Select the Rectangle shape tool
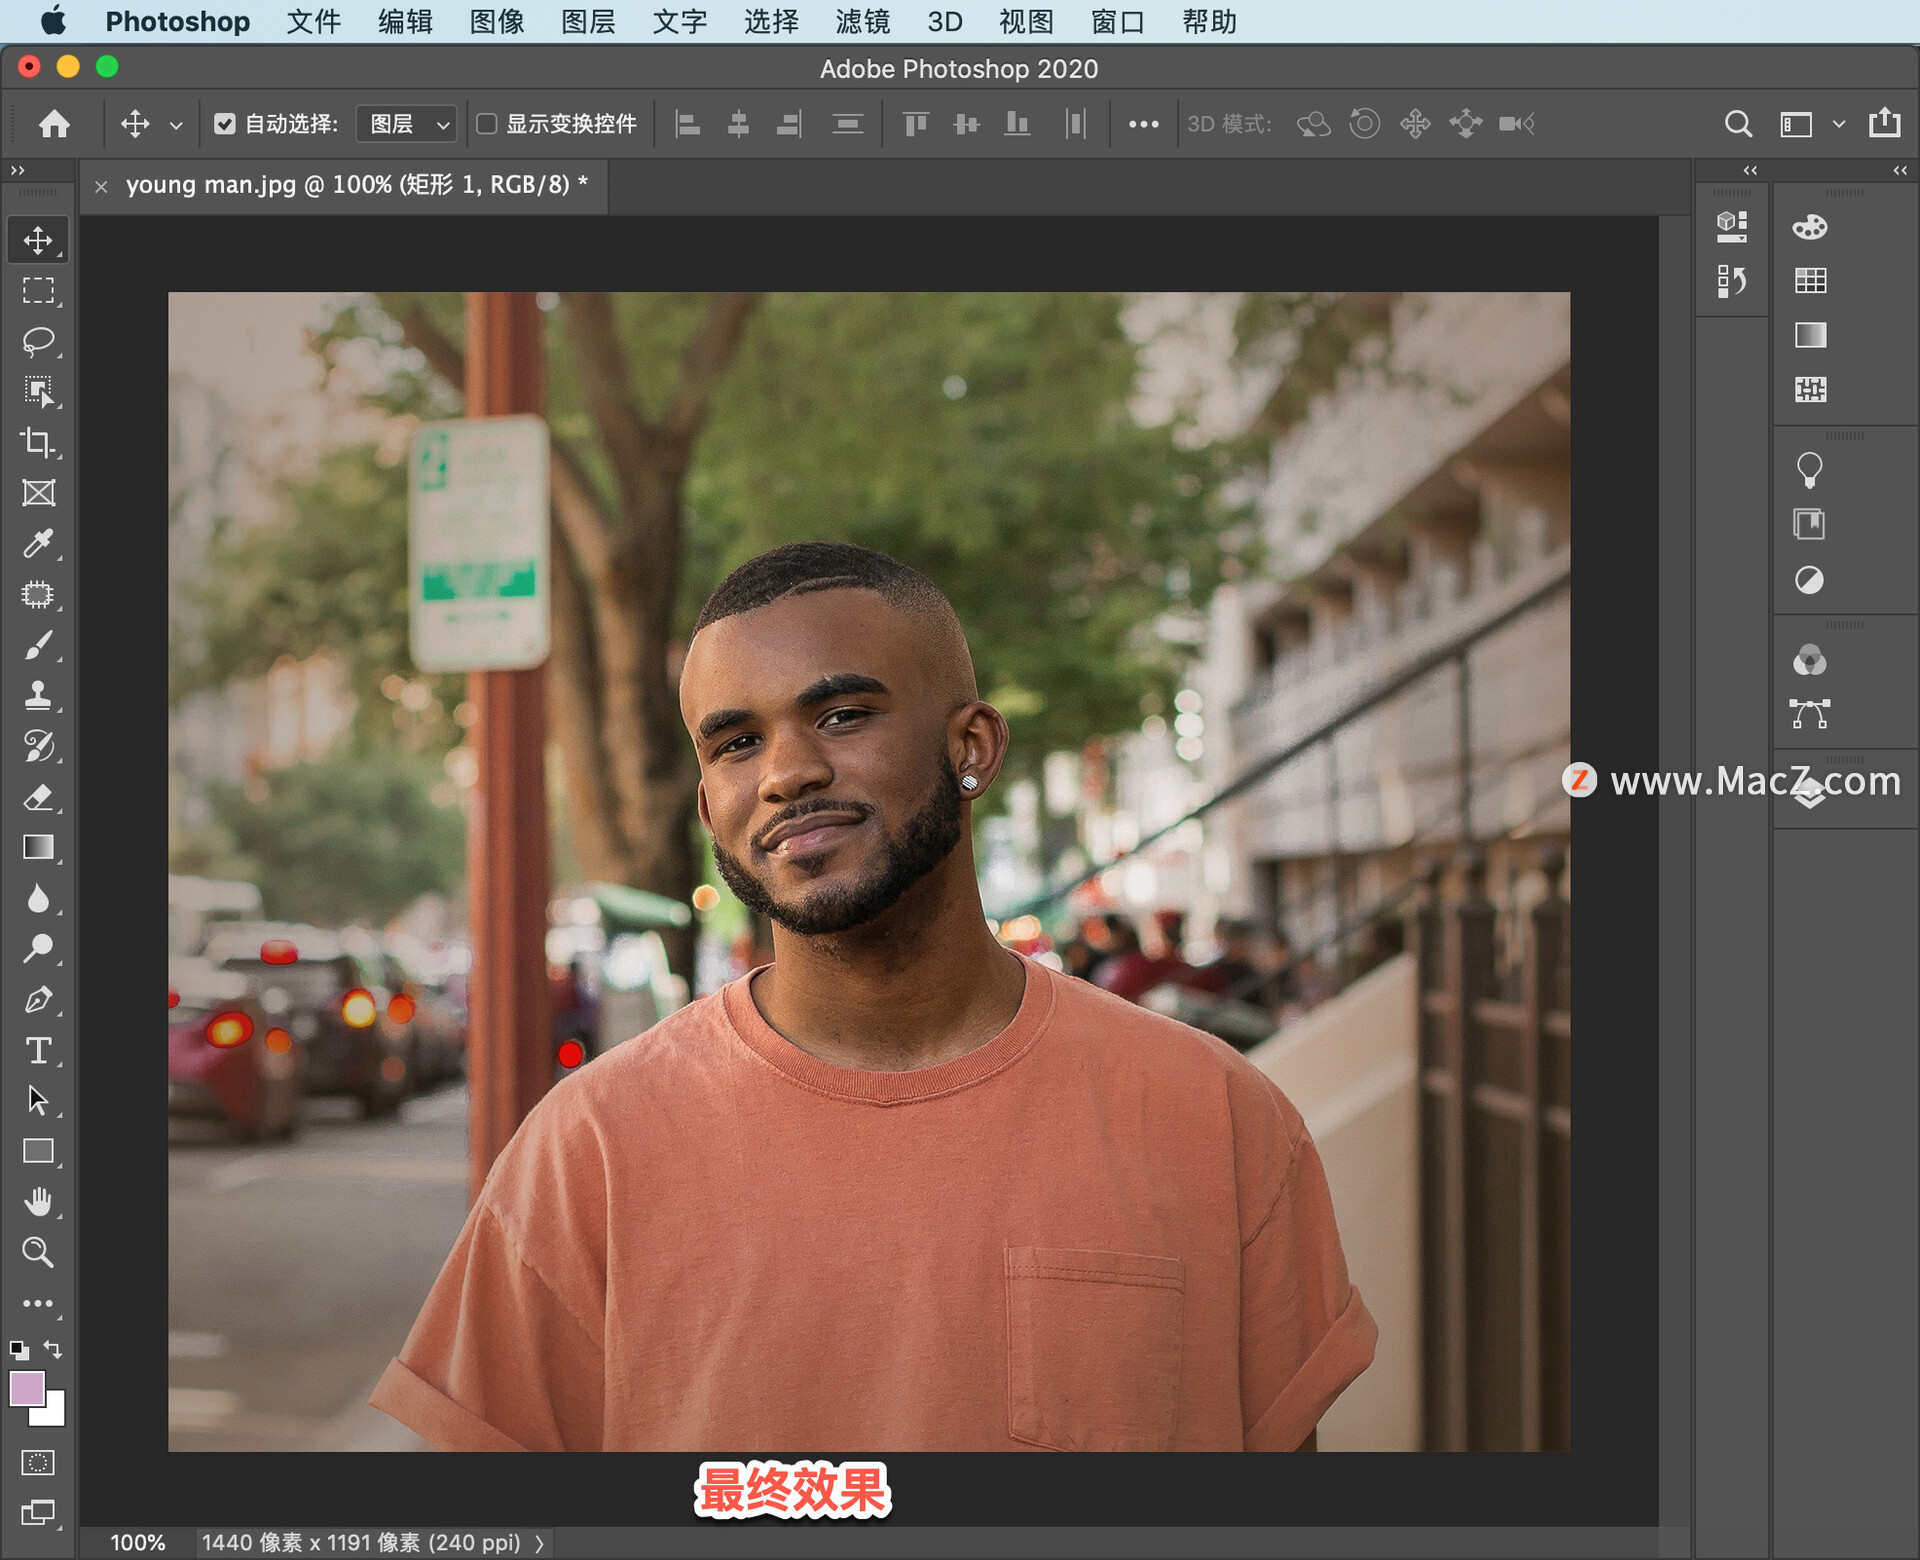 coord(38,1151)
